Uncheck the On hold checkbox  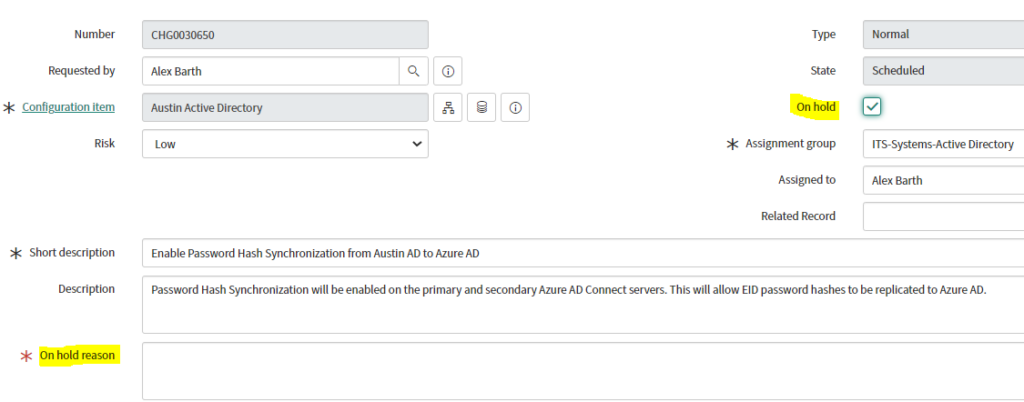point(873,107)
